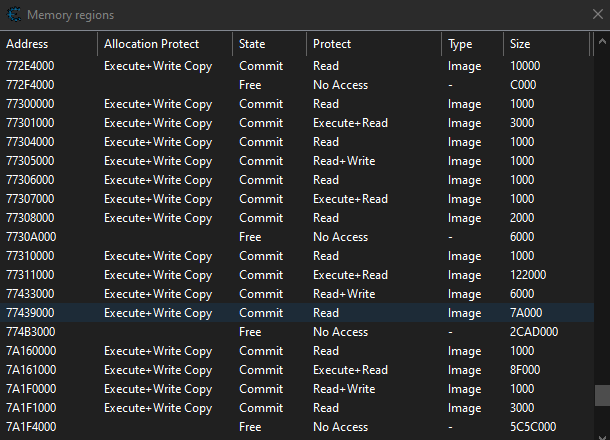The height and width of the screenshot is (440, 610).
Task: Select free region at address 772F4000
Action: coord(30,85)
